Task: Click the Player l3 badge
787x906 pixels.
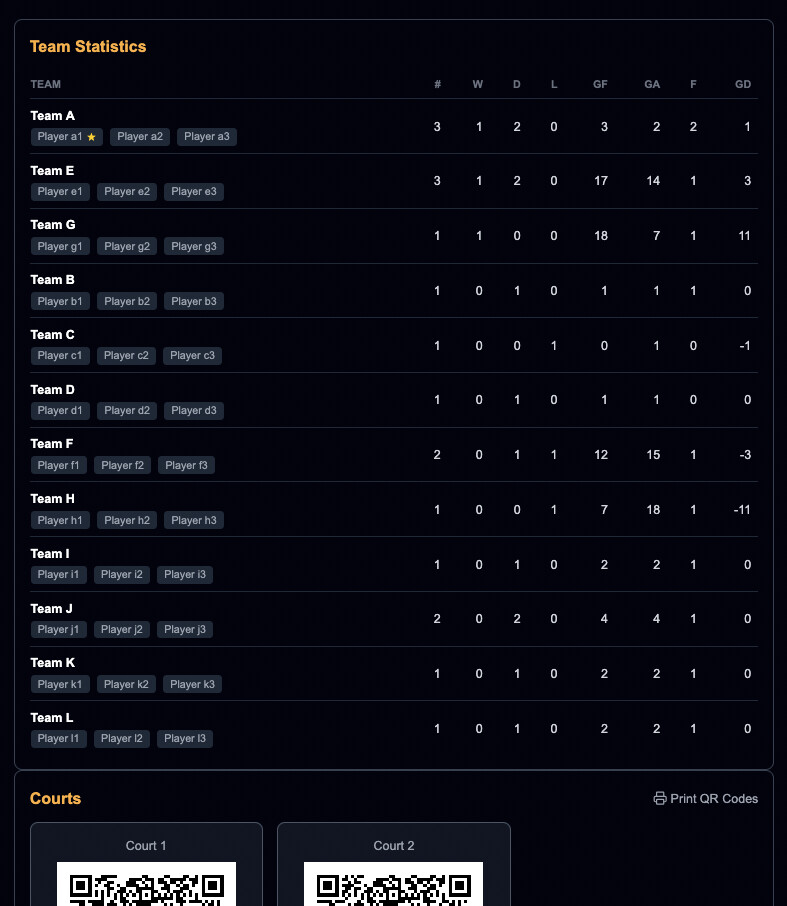Action: 185,739
